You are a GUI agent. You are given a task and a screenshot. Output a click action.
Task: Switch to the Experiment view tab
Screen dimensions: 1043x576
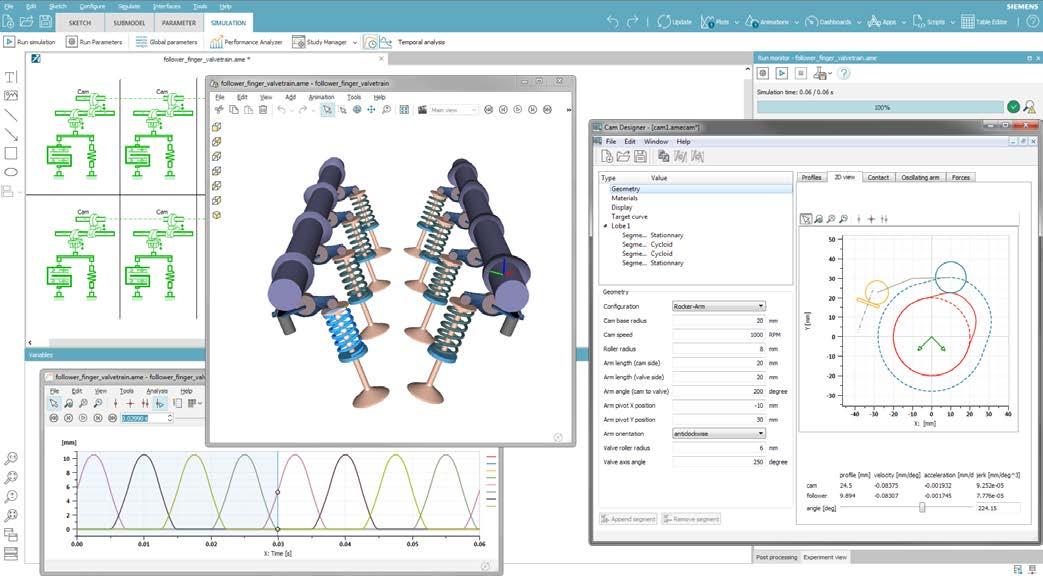[x=825, y=557]
